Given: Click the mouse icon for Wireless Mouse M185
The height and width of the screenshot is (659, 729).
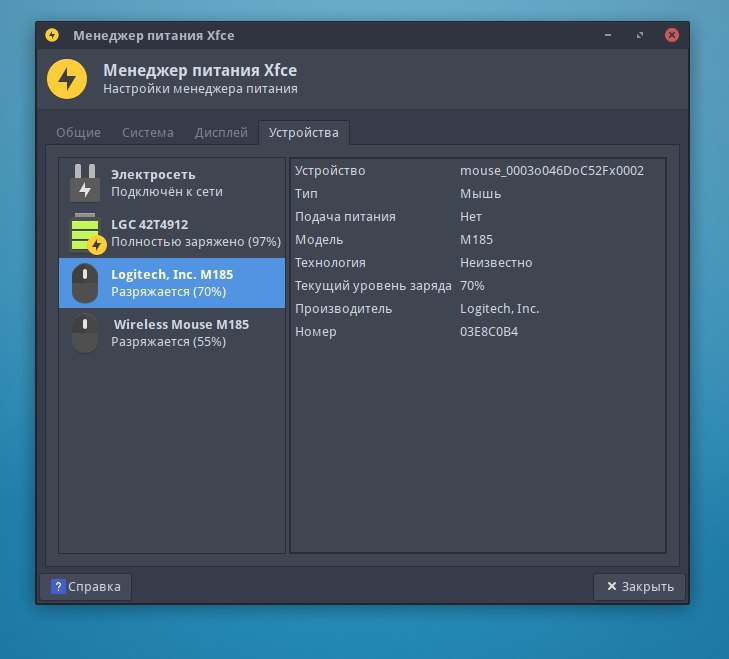Looking at the screenshot, I should [x=85, y=333].
